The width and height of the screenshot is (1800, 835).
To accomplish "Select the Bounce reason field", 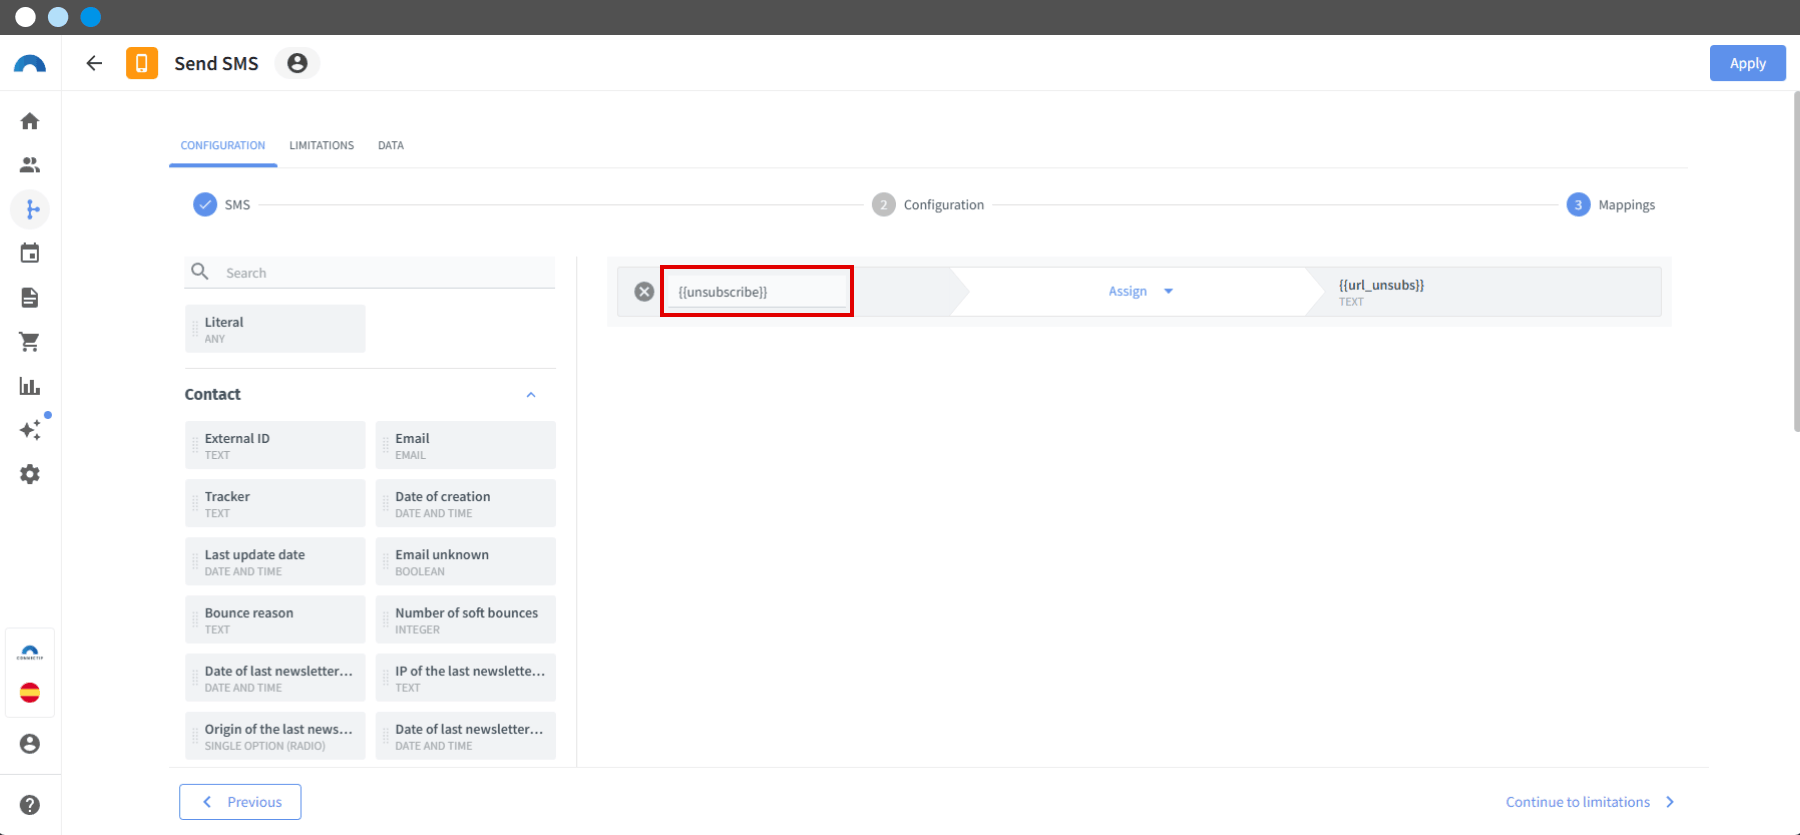I will [275, 620].
